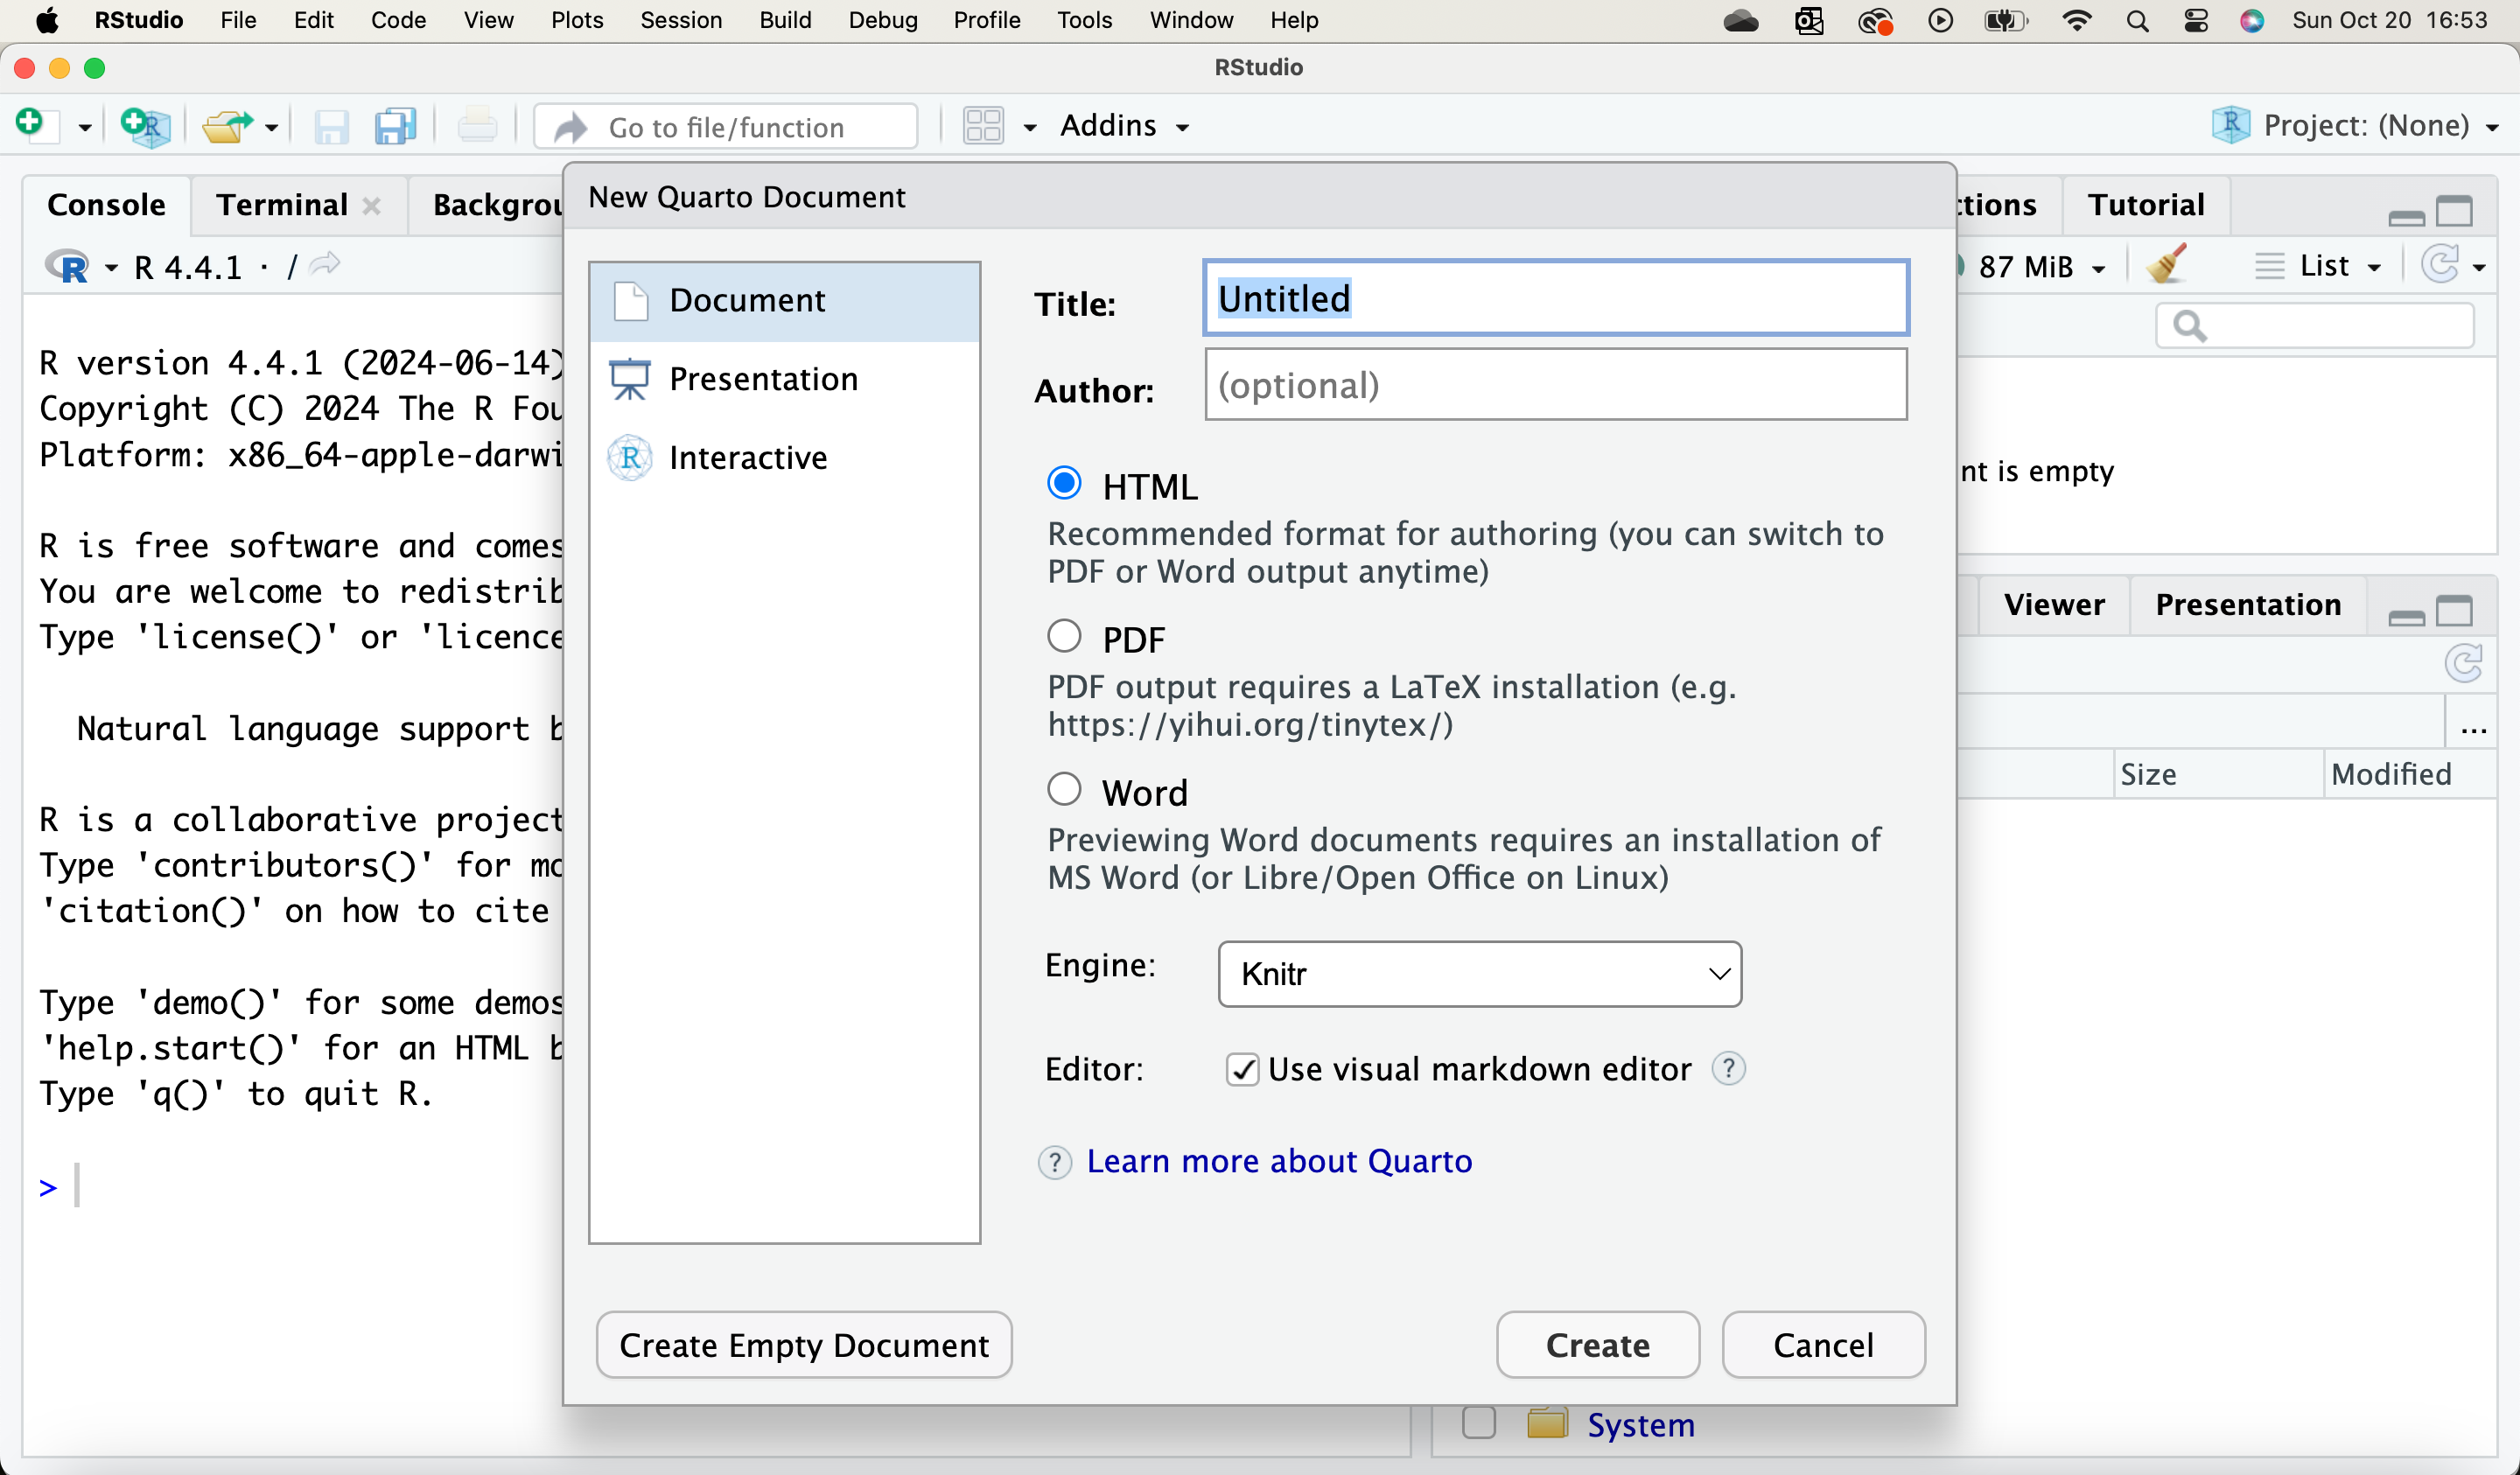Image resolution: width=2520 pixels, height=1475 pixels.
Task: Open the Engine Knitr dropdown
Action: point(1479,973)
